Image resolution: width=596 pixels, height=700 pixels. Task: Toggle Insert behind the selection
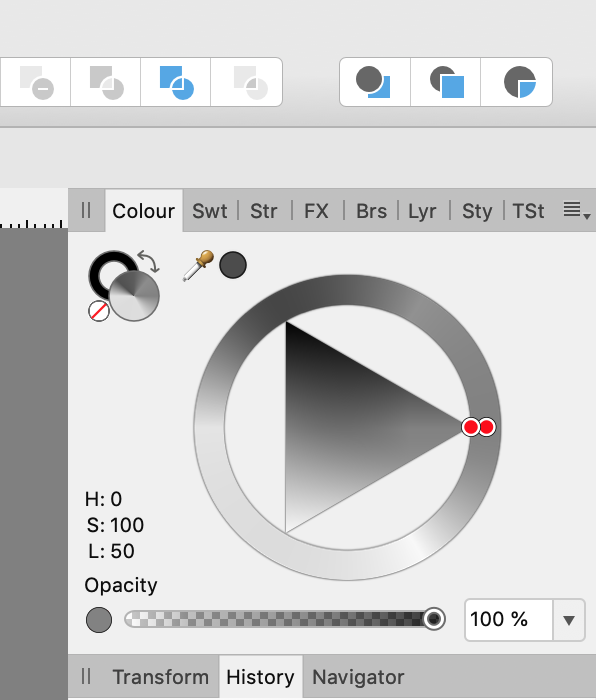click(x=374, y=82)
